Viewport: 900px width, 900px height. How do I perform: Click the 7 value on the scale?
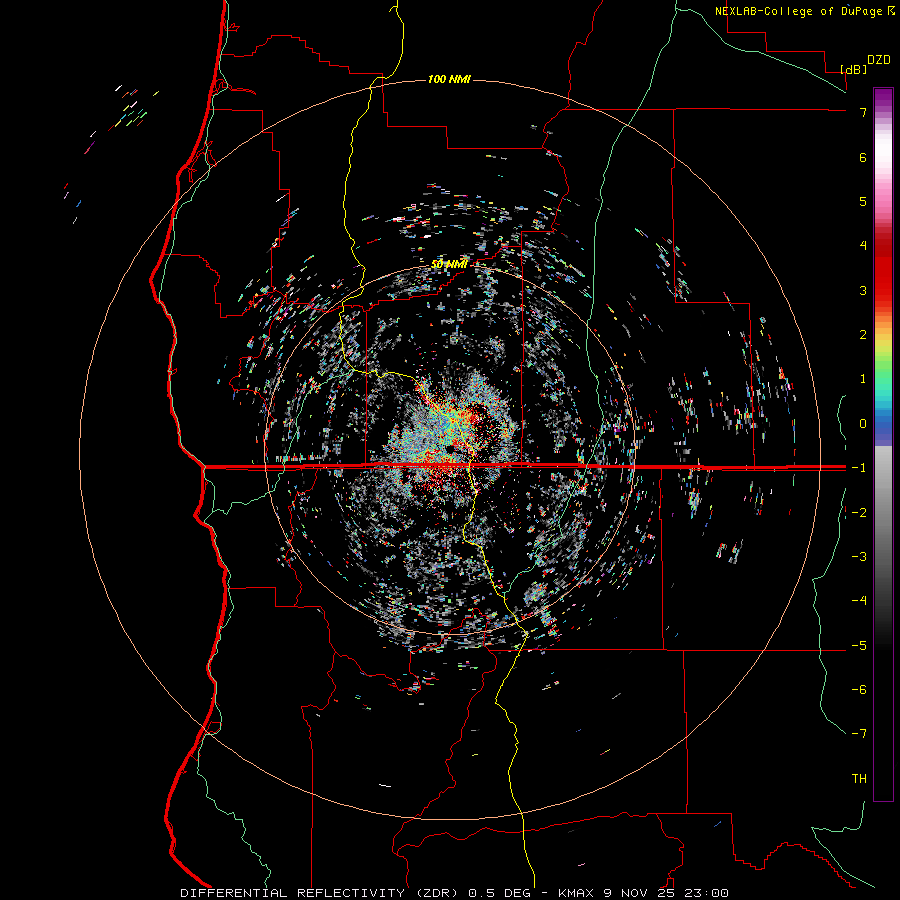point(863,112)
